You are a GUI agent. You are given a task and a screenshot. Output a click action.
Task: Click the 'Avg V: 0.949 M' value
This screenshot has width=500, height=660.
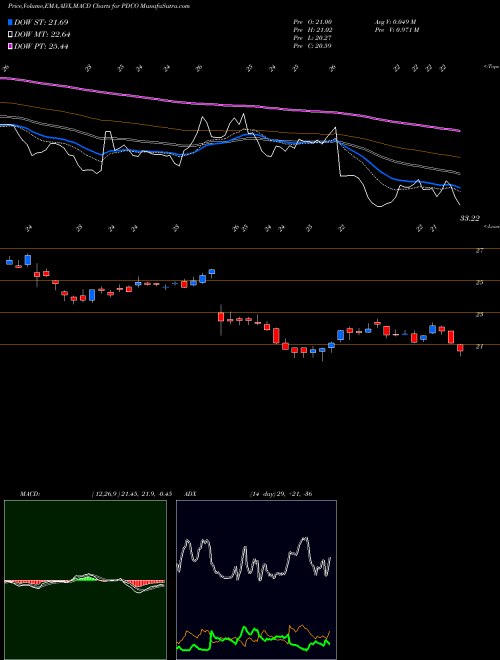(x=395, y=21)
